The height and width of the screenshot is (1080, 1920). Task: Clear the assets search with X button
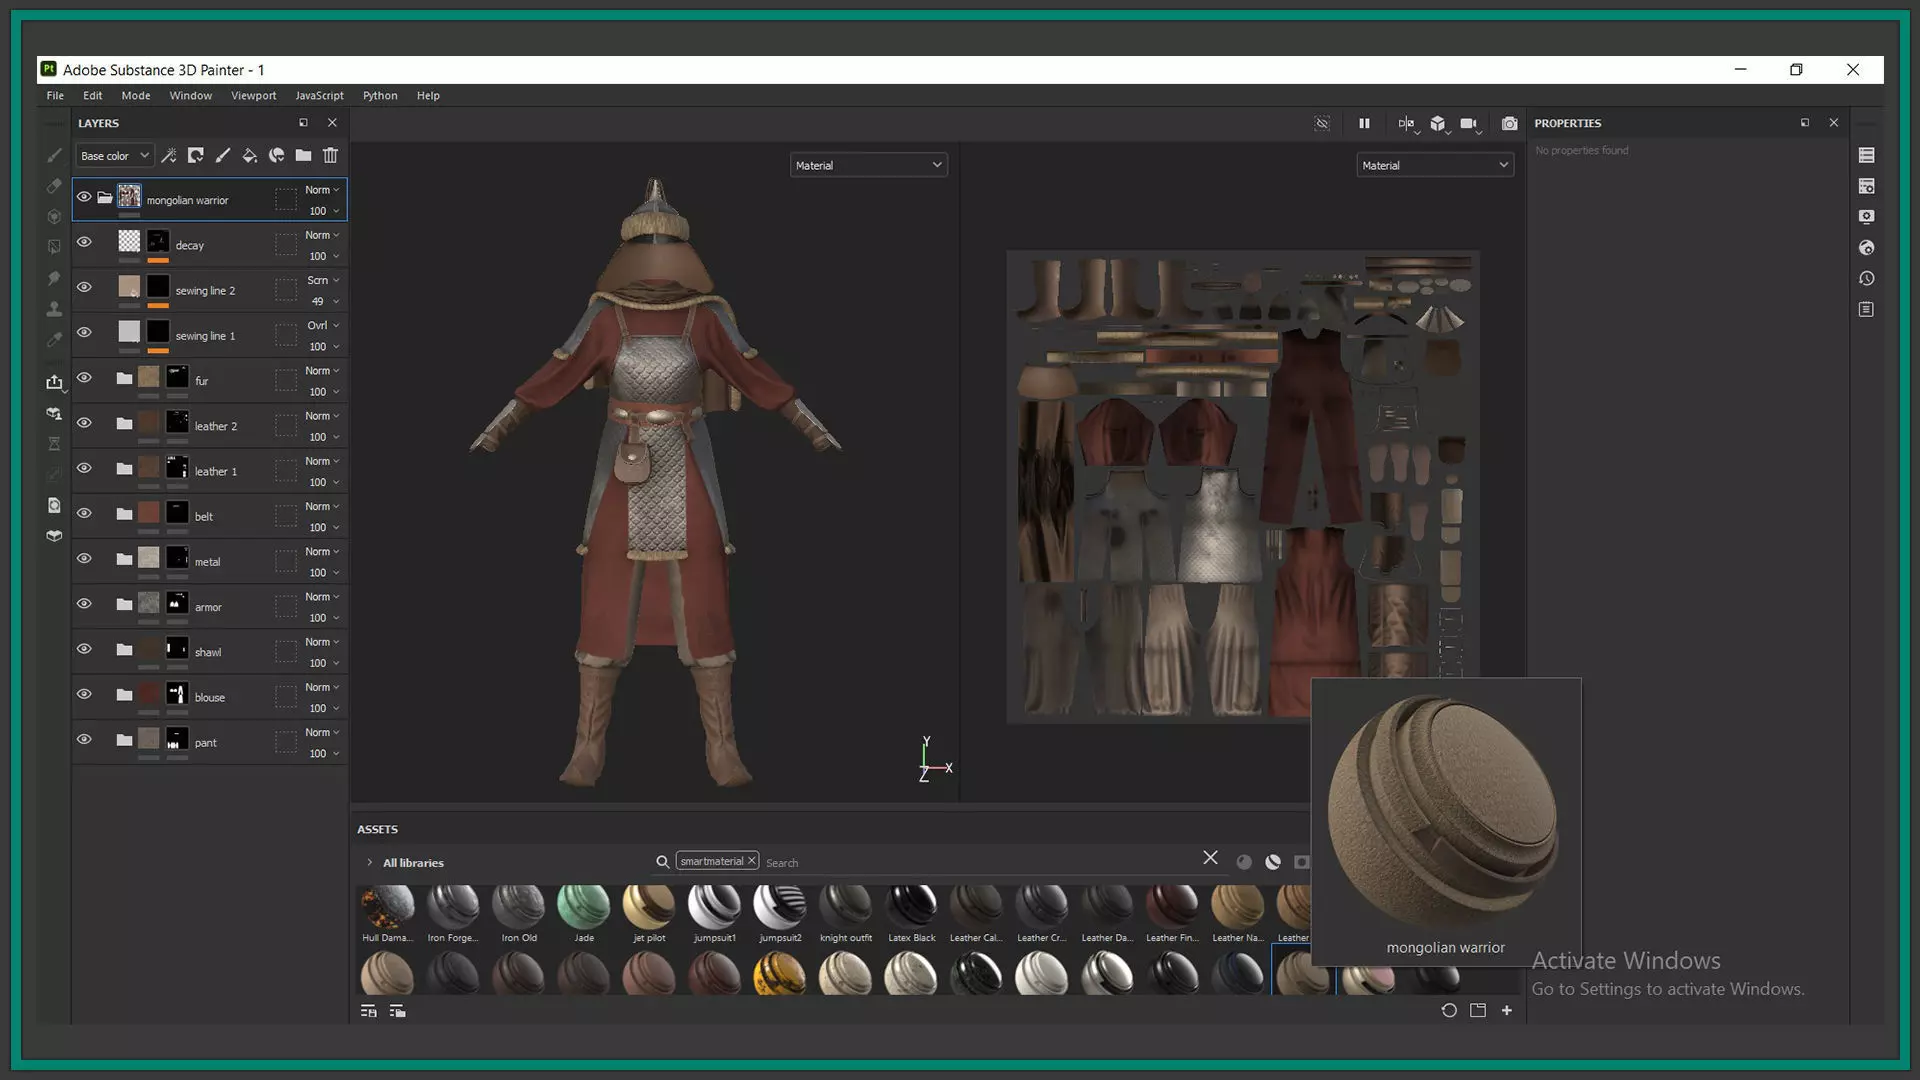[1210, 858]
